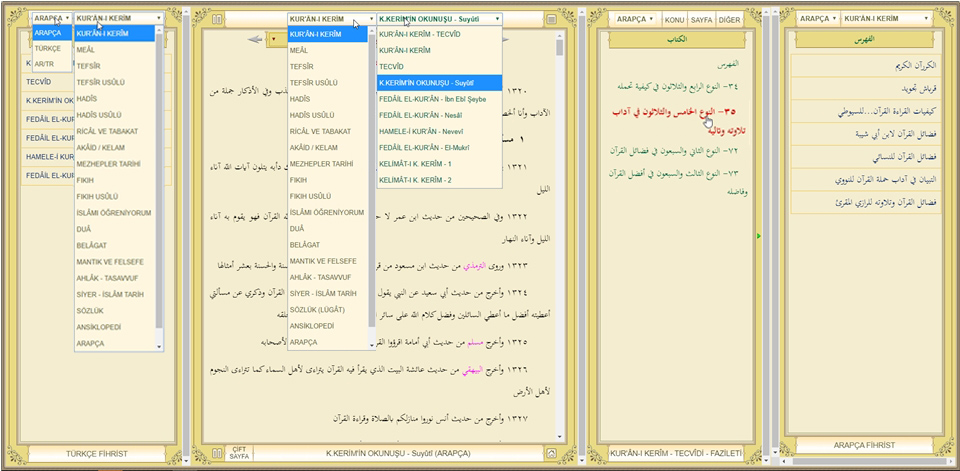Open the reading pane KUR'ÂN-I KERİM category dropdown
960x471 pixels.
331,19
